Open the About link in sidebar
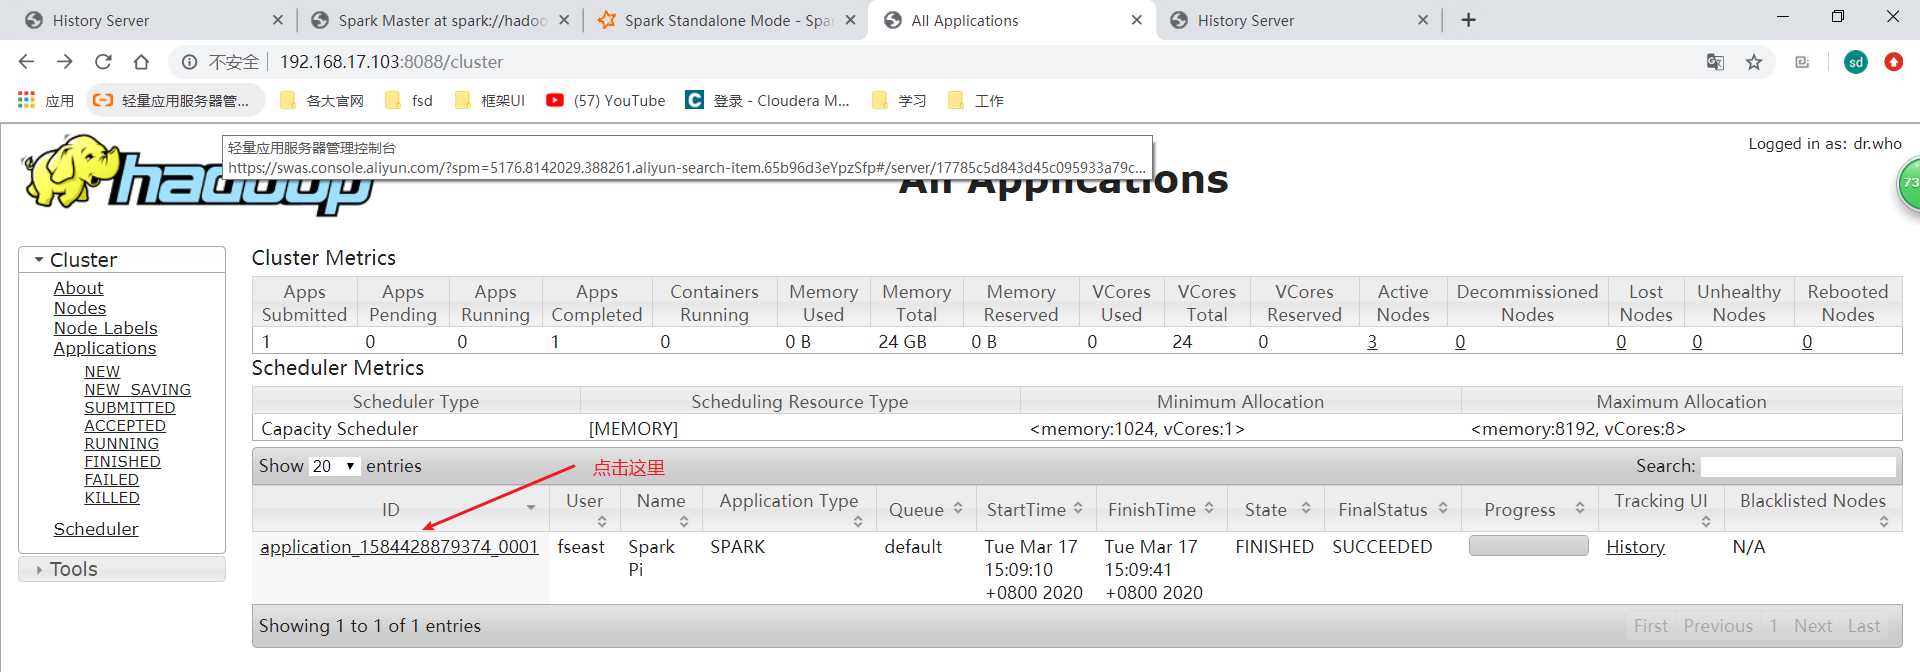The image size is (1920, 672). (78, 288)
